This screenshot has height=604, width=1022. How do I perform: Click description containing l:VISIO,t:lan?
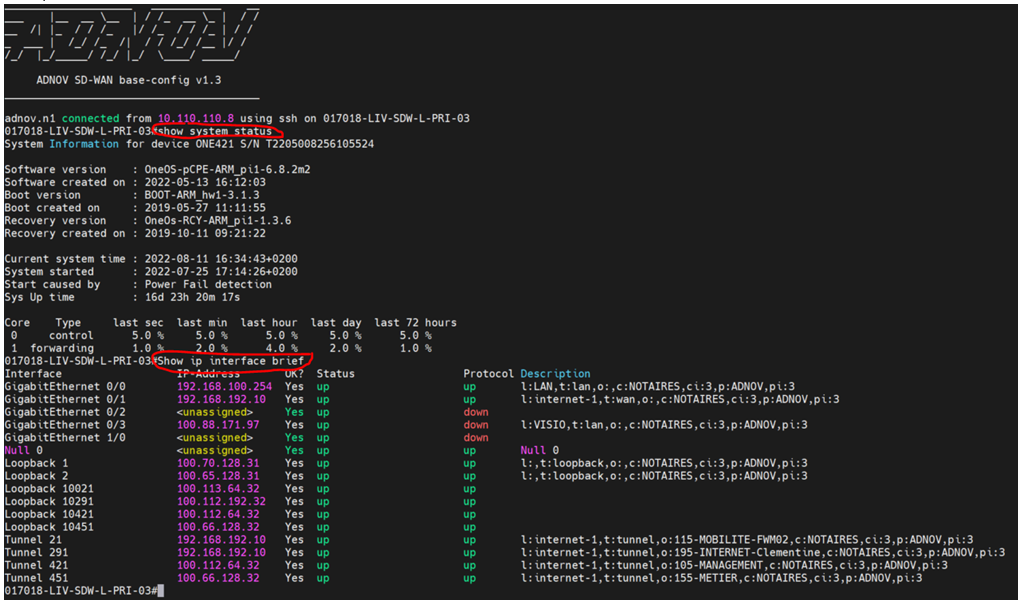(664, 425)
